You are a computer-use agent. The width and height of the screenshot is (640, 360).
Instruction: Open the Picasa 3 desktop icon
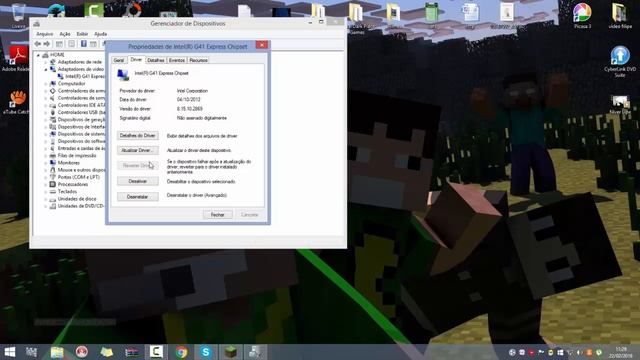(582, 16)
